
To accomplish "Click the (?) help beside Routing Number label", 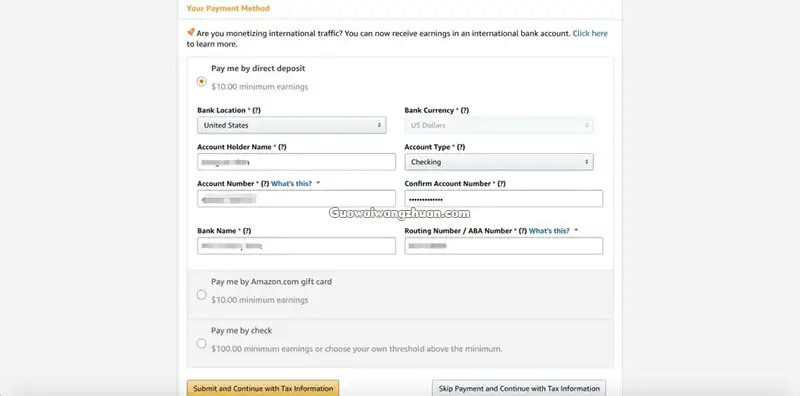I will tap(522, 231).
